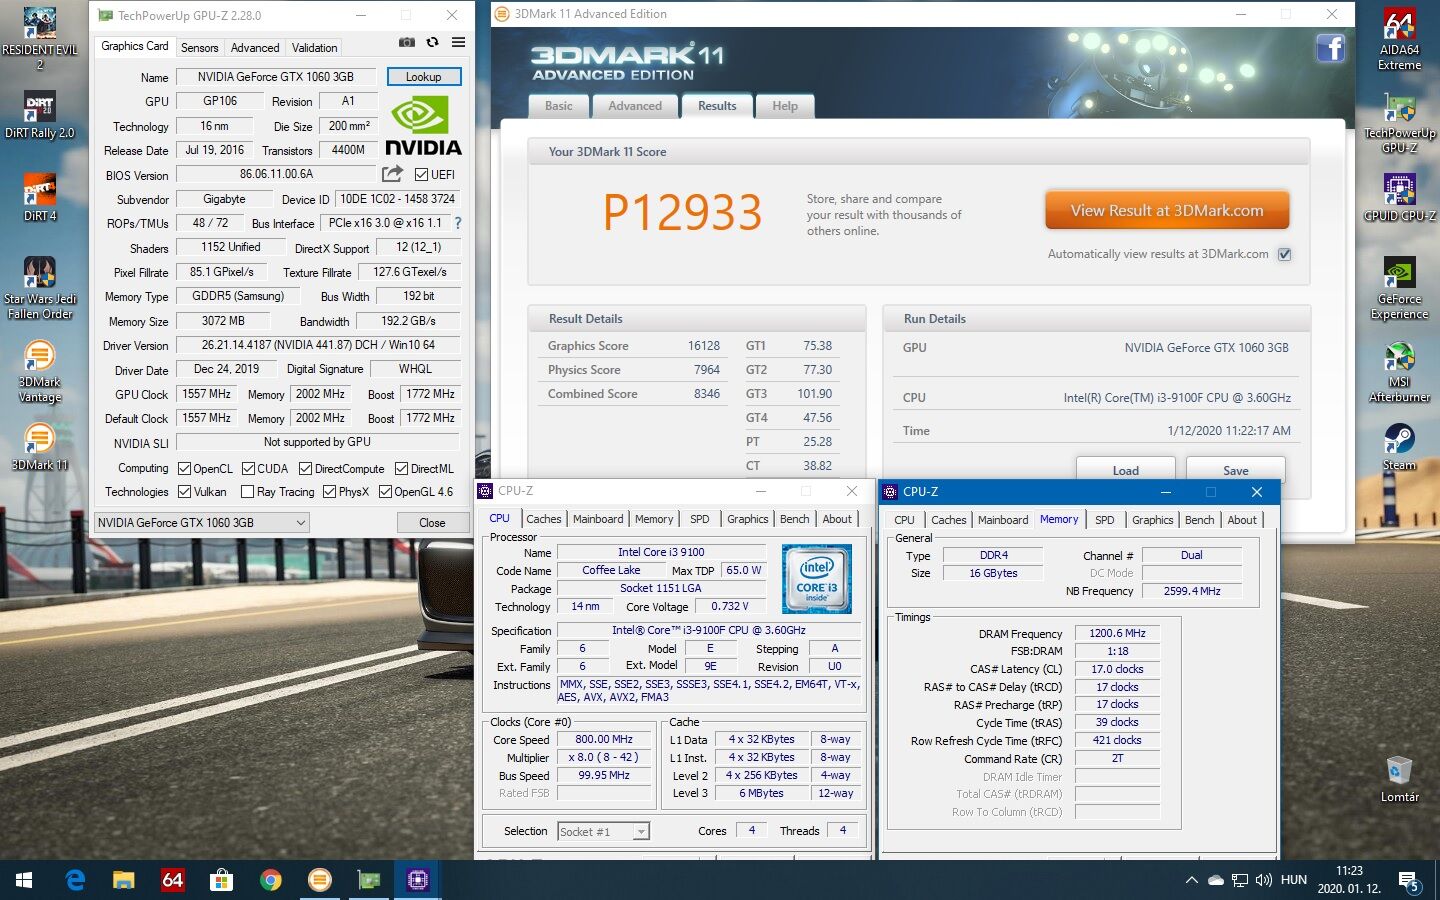Open taskbar clock showing 11:23
The image size is (1440, 900).
[x=1349, y=880]
